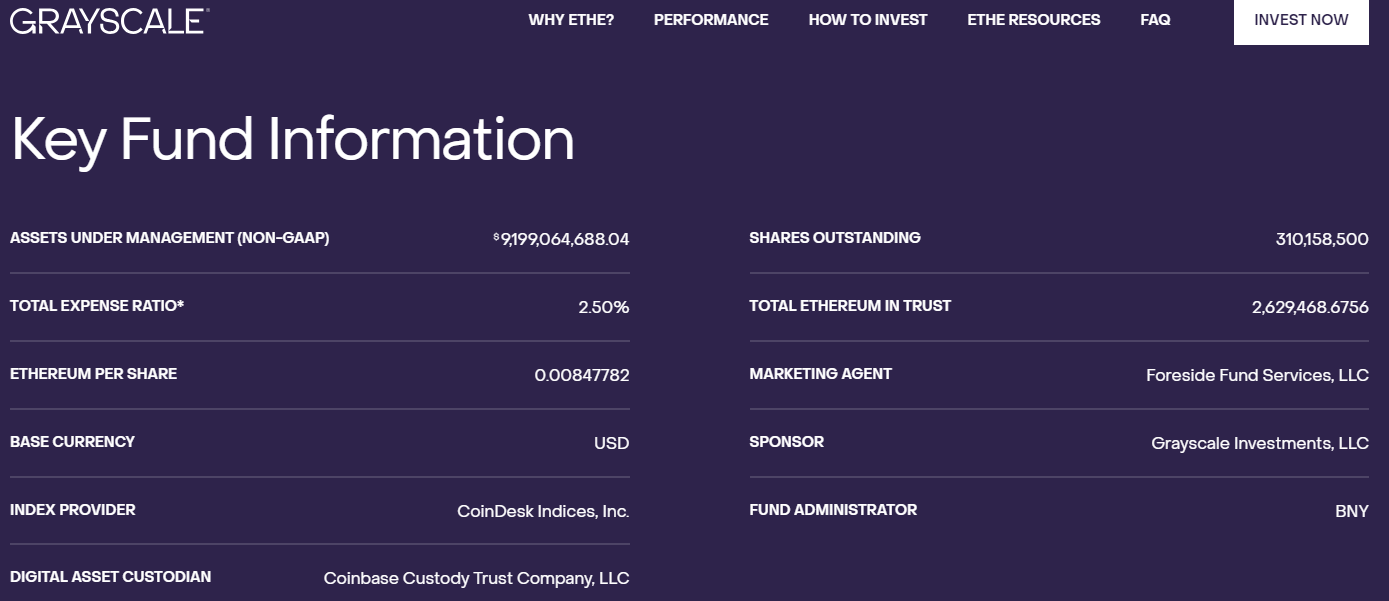Click the Total Ethereum in Trust figure
The width and height of the screenshot is (1389, 601).
coord(1311,306)
